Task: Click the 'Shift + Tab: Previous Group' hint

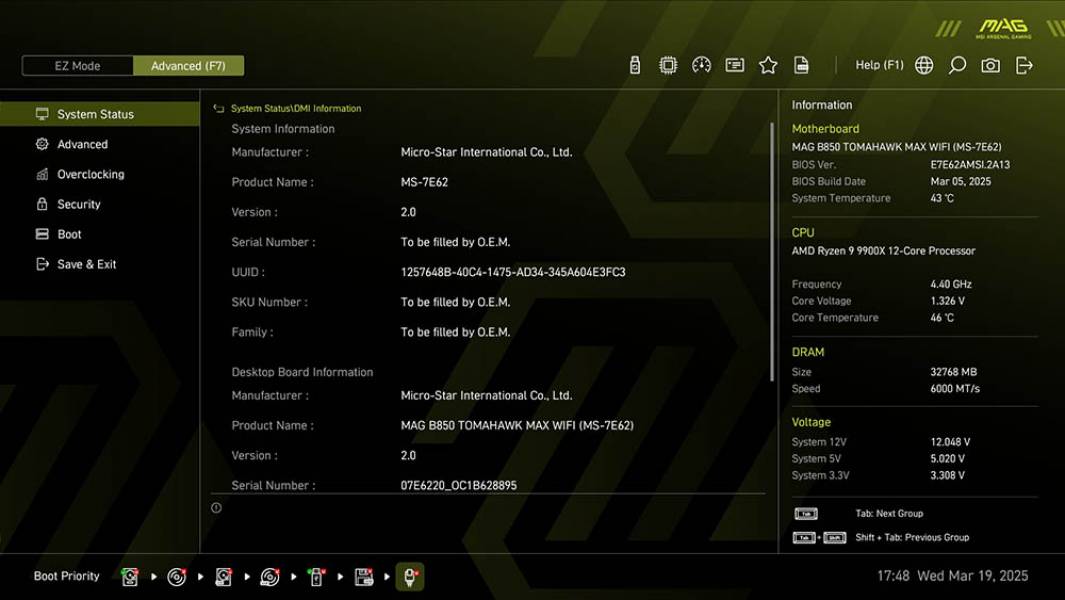Action: pos(912,537)
